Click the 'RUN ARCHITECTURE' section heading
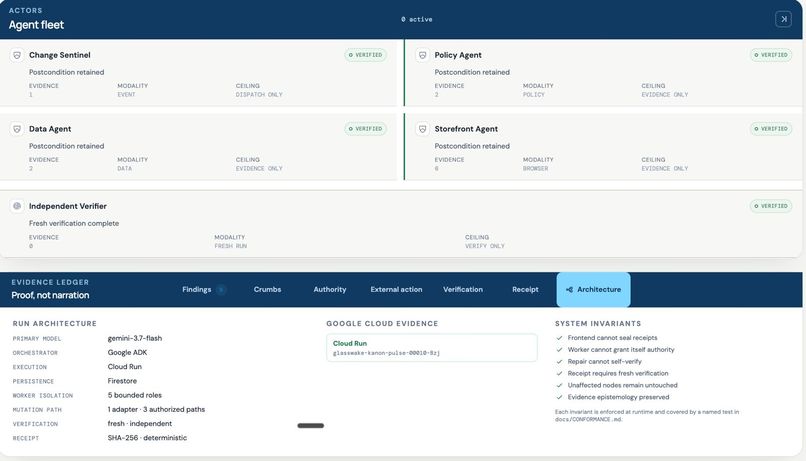 54,324
